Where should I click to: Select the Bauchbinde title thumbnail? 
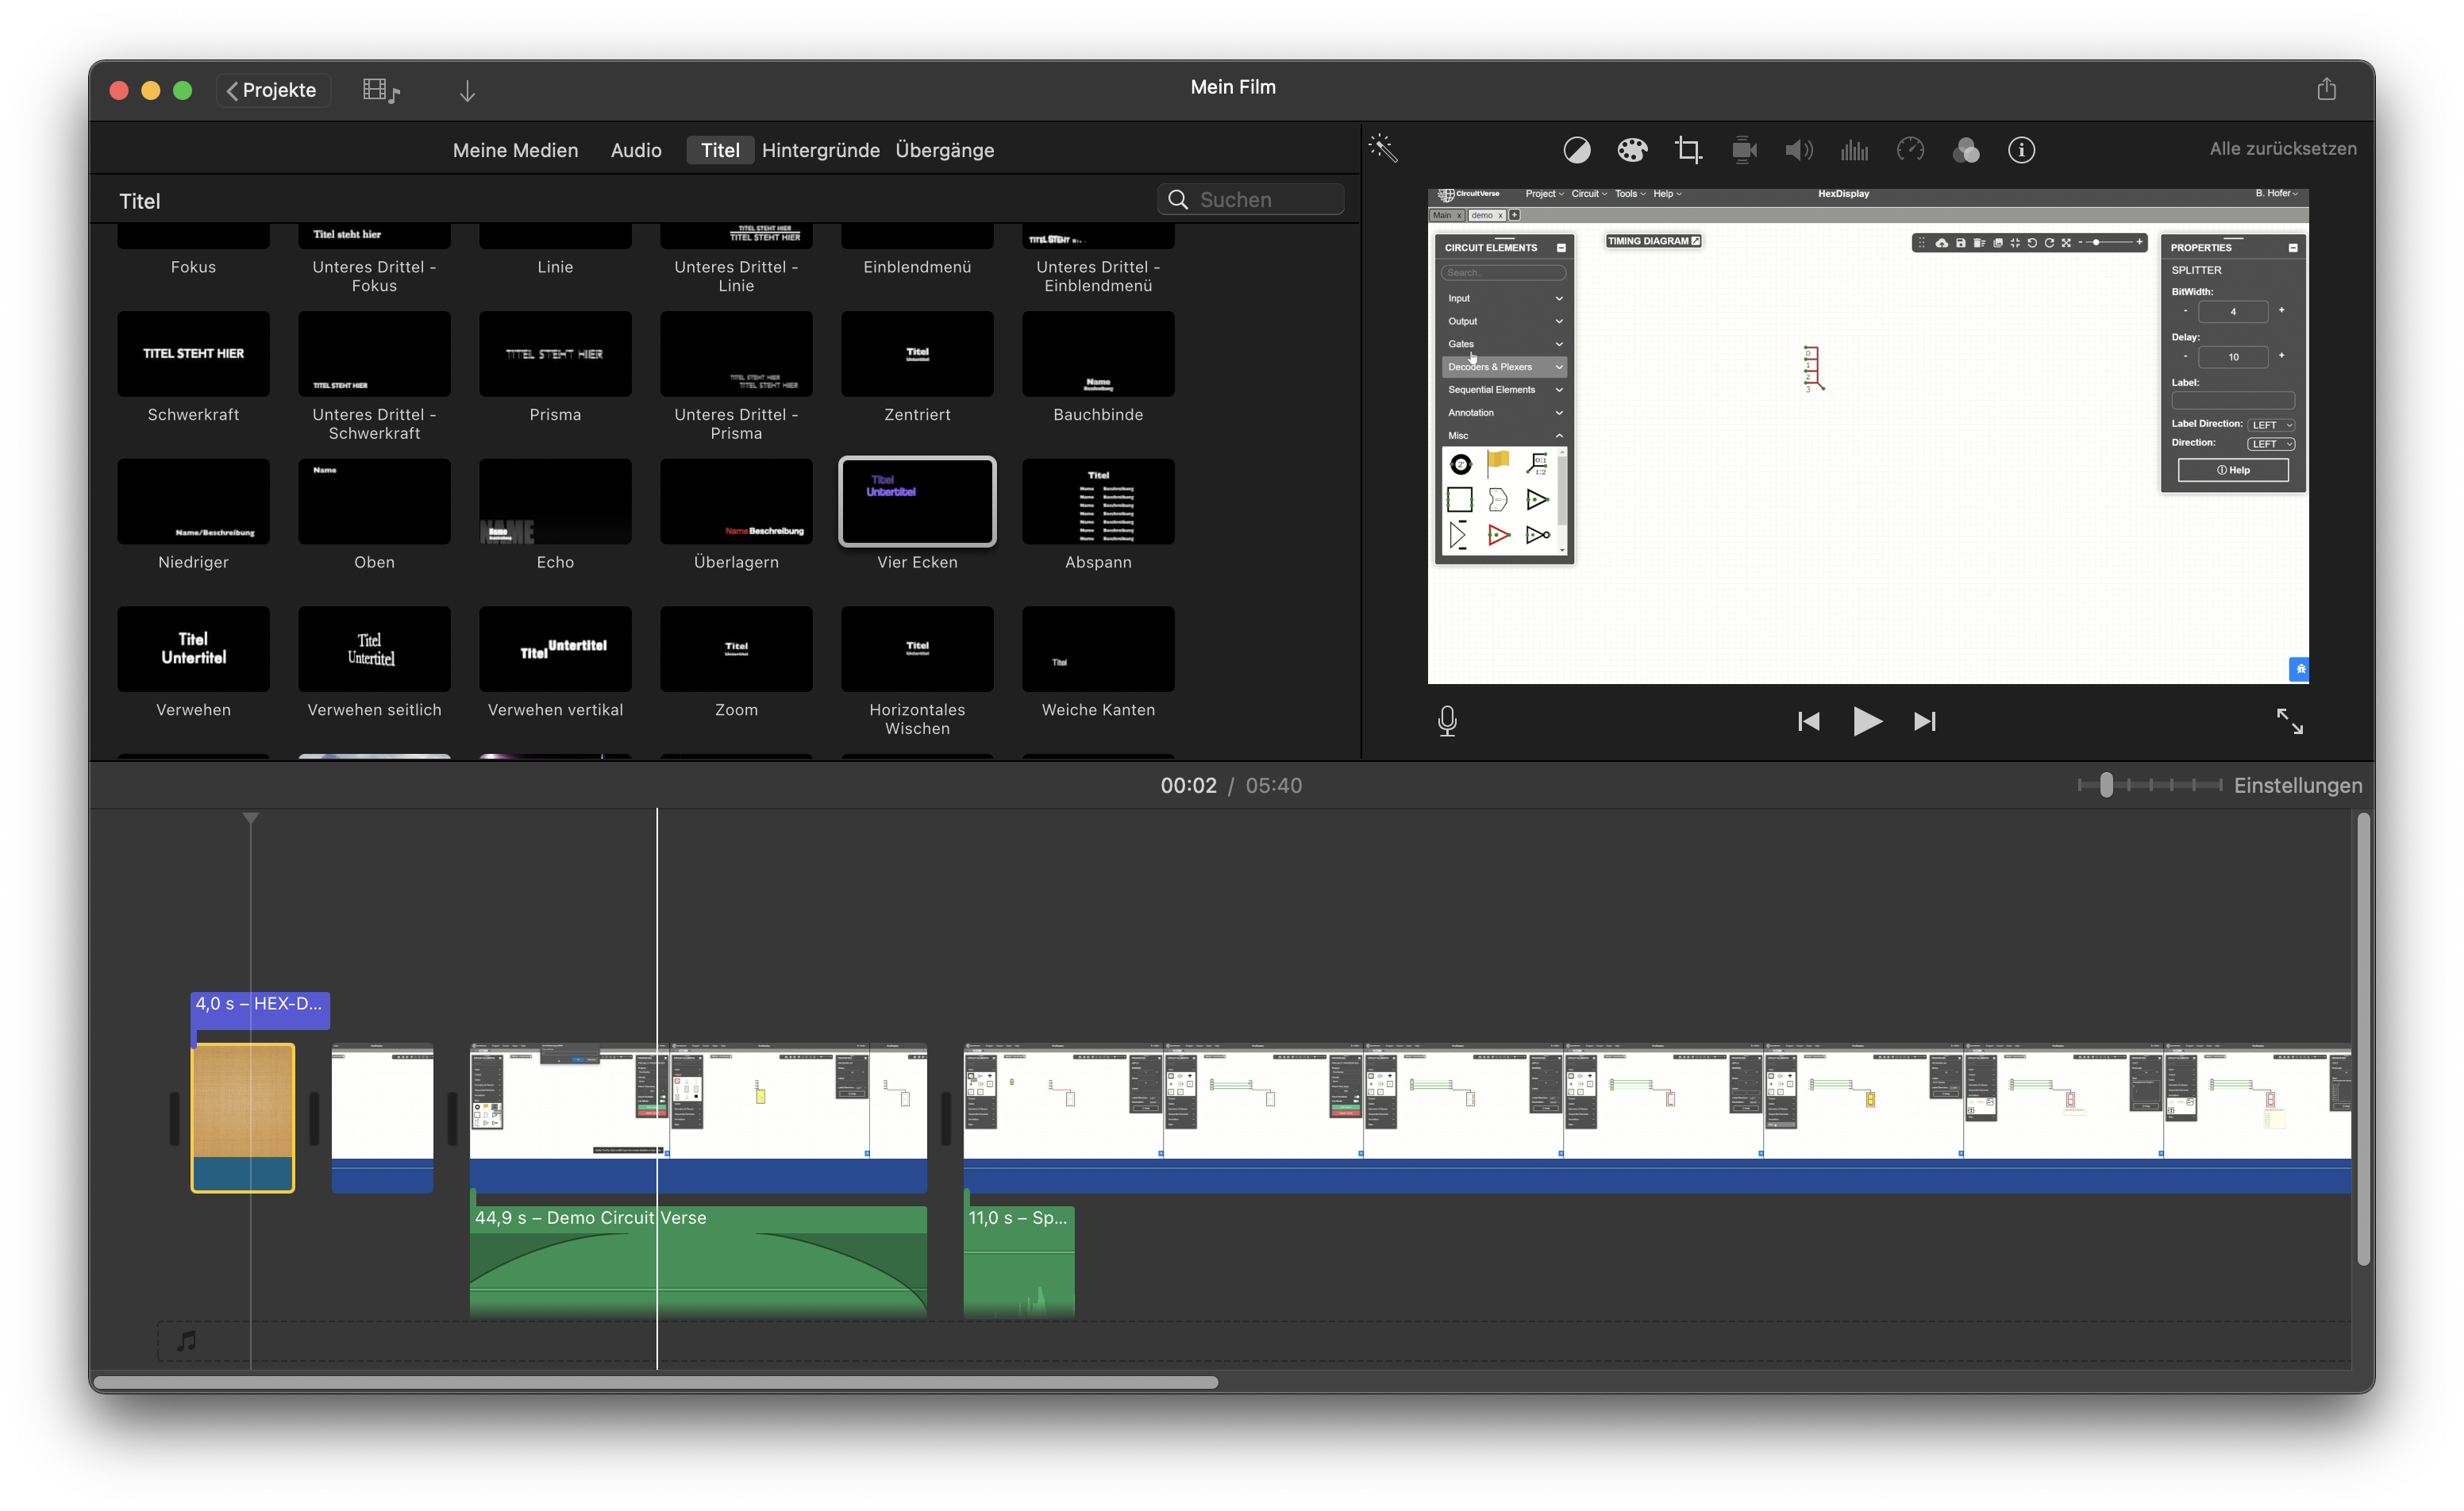(1098, 354)
